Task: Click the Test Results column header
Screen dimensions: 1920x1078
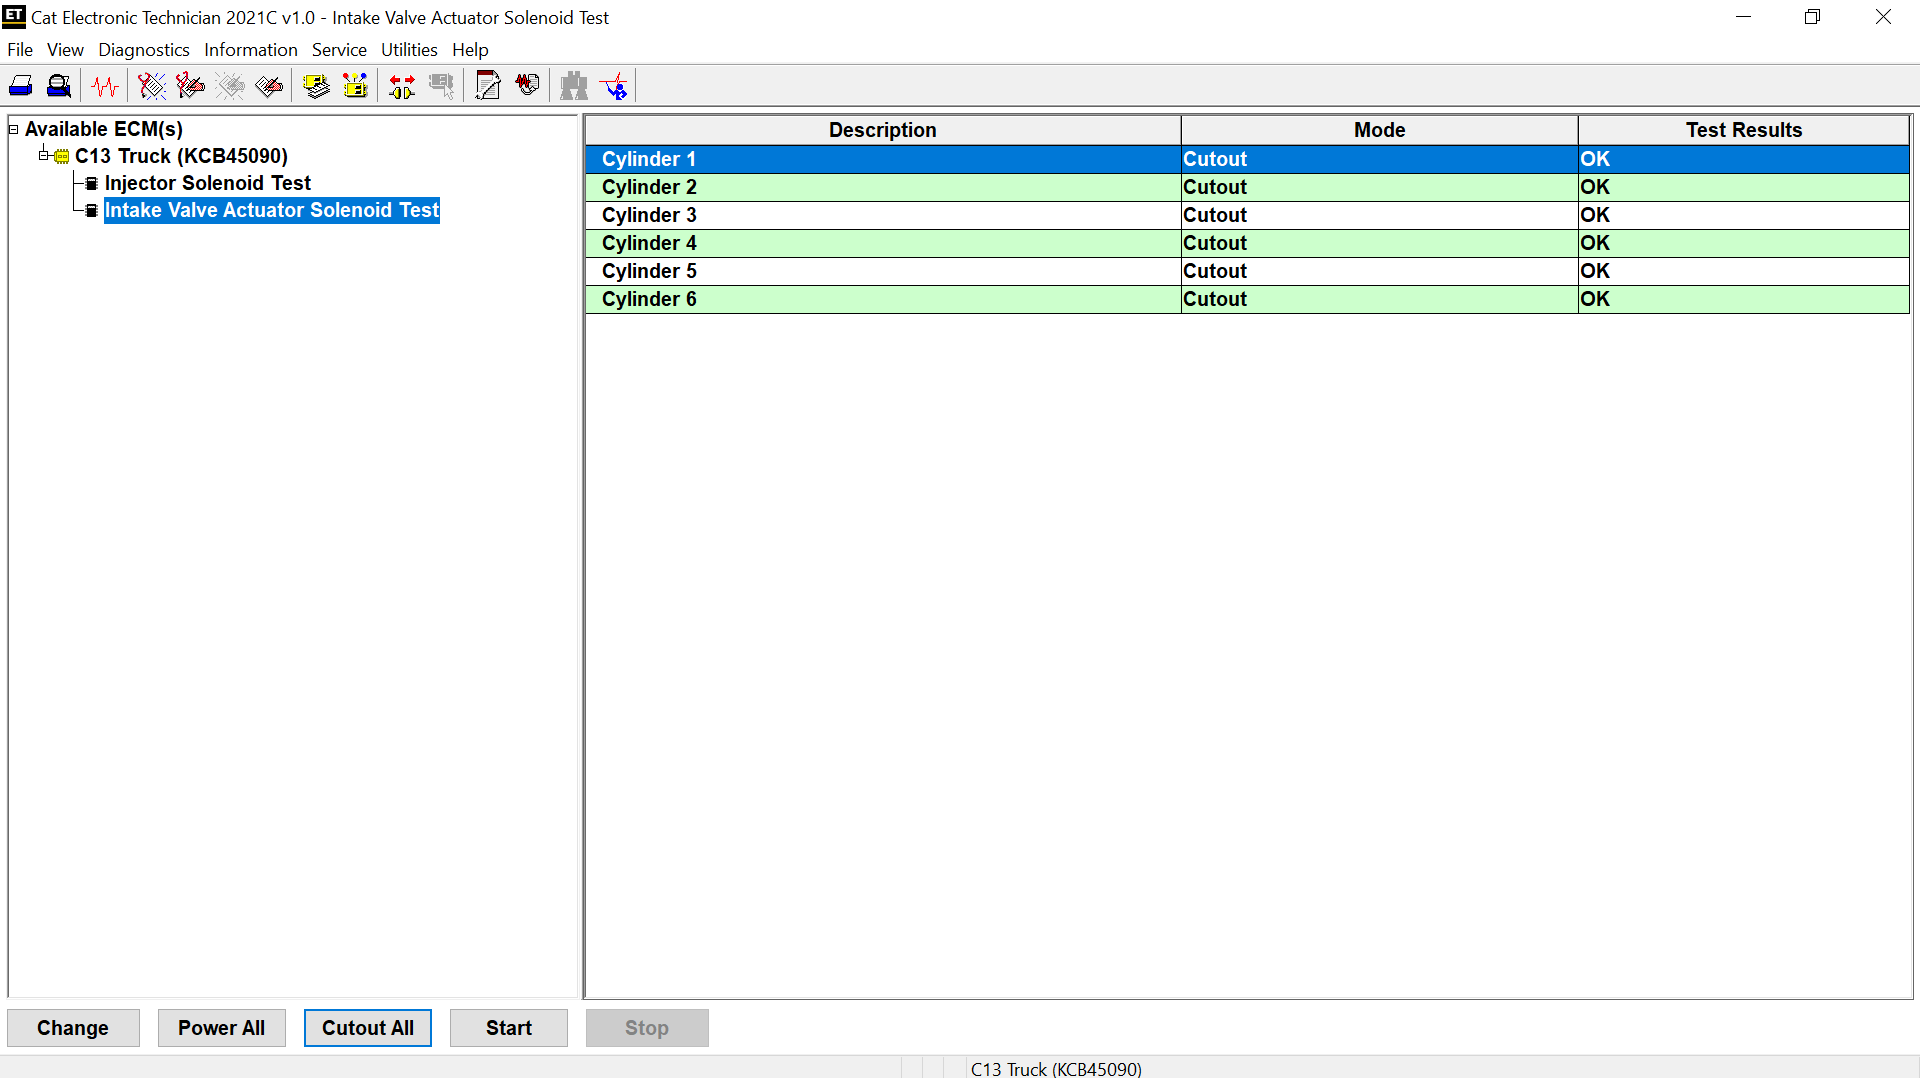Action: pyautogui.click(x=1743, y=130)
